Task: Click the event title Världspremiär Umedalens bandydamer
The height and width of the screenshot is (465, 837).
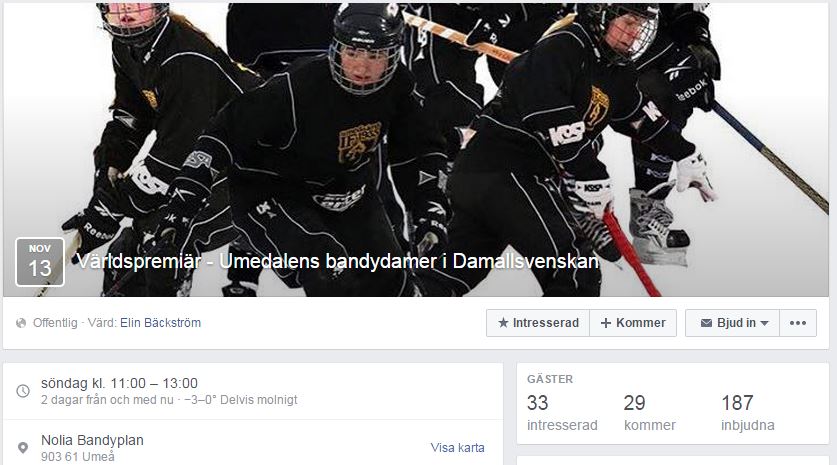Action: [x=337, y=262]
